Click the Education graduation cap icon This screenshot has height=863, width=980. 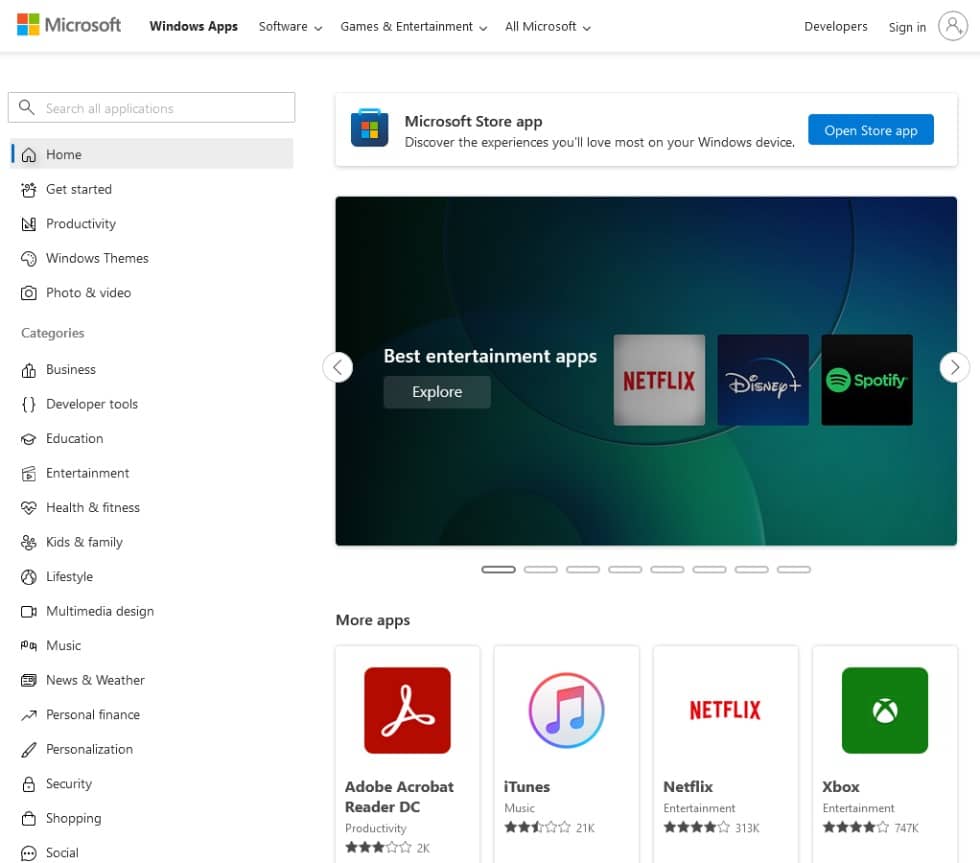click(29, 439)
